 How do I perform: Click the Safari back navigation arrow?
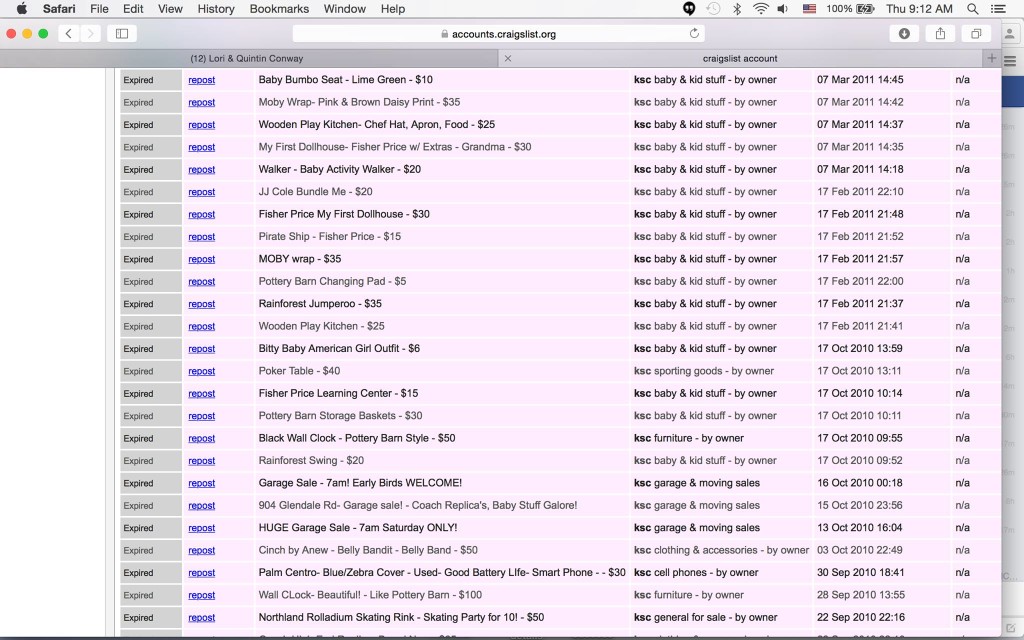[69, 33]
